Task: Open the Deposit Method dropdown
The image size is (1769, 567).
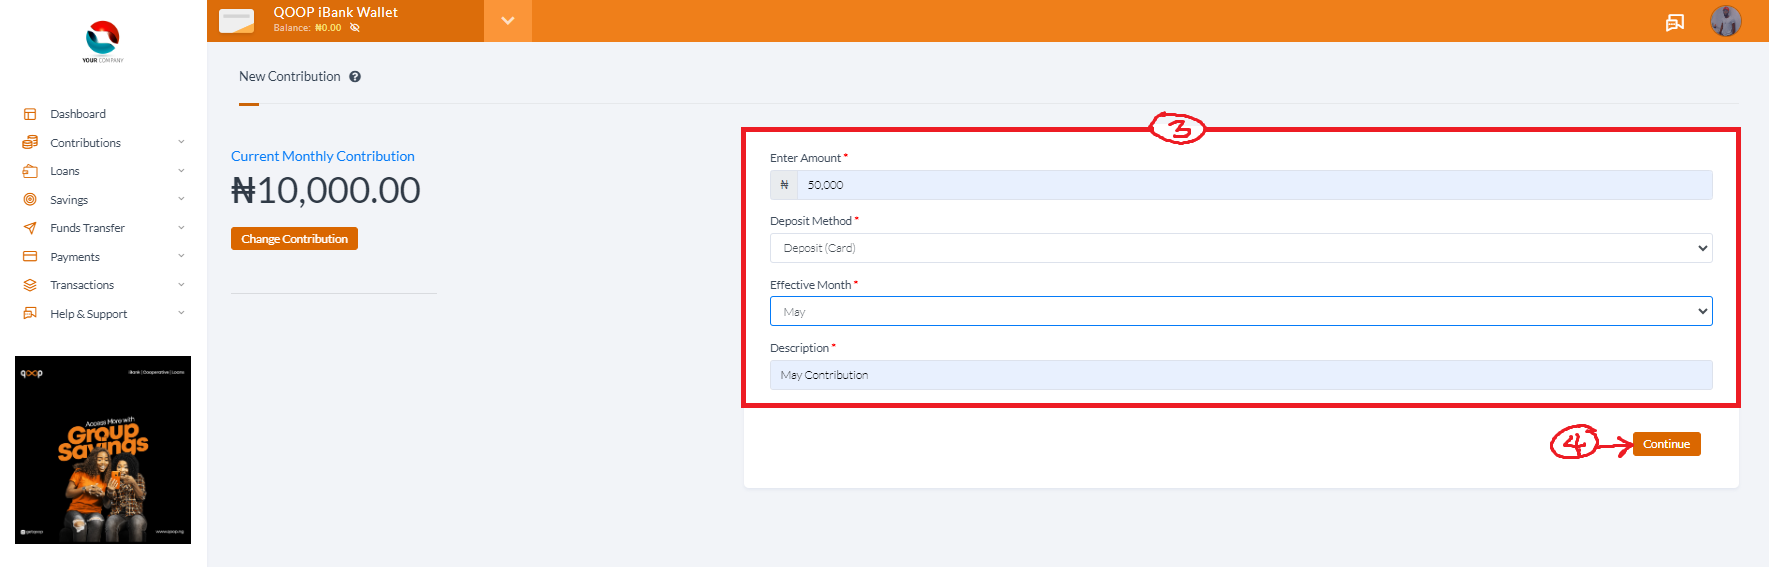Action: (x=1241, y=248)
